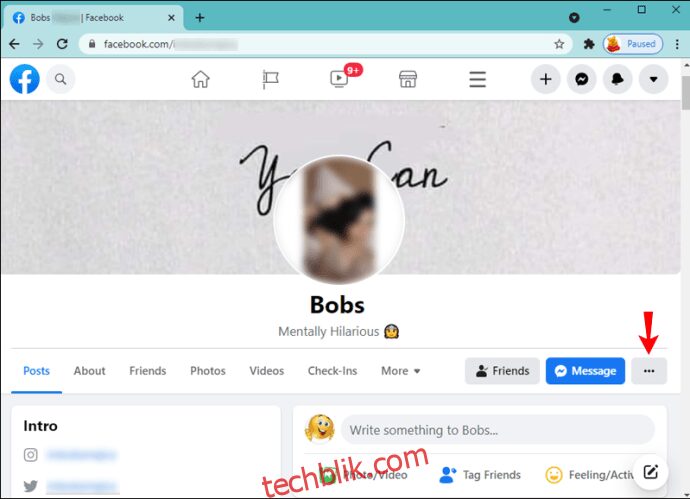Open the Marketplace storefront icon

point(408,80)
